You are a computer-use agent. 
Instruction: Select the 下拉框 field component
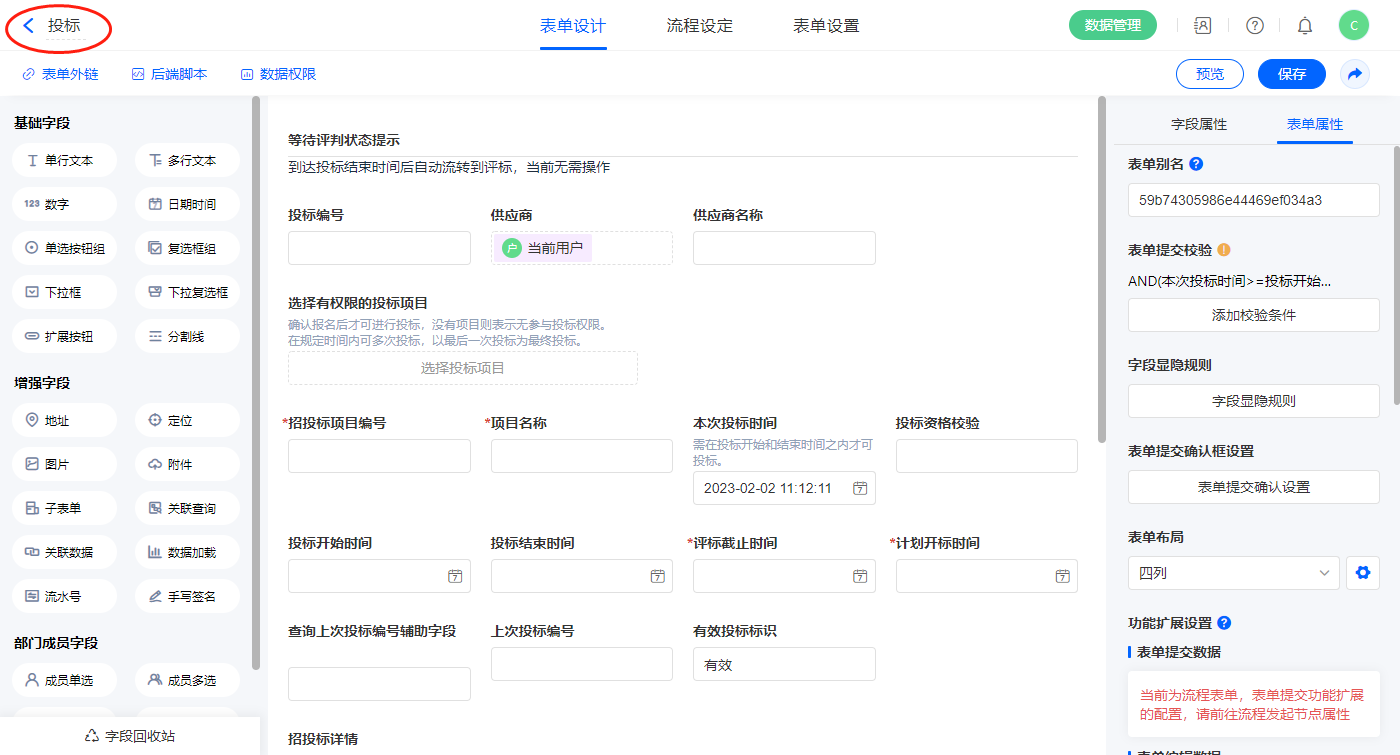pyautogui.click(x=65, y=292)
